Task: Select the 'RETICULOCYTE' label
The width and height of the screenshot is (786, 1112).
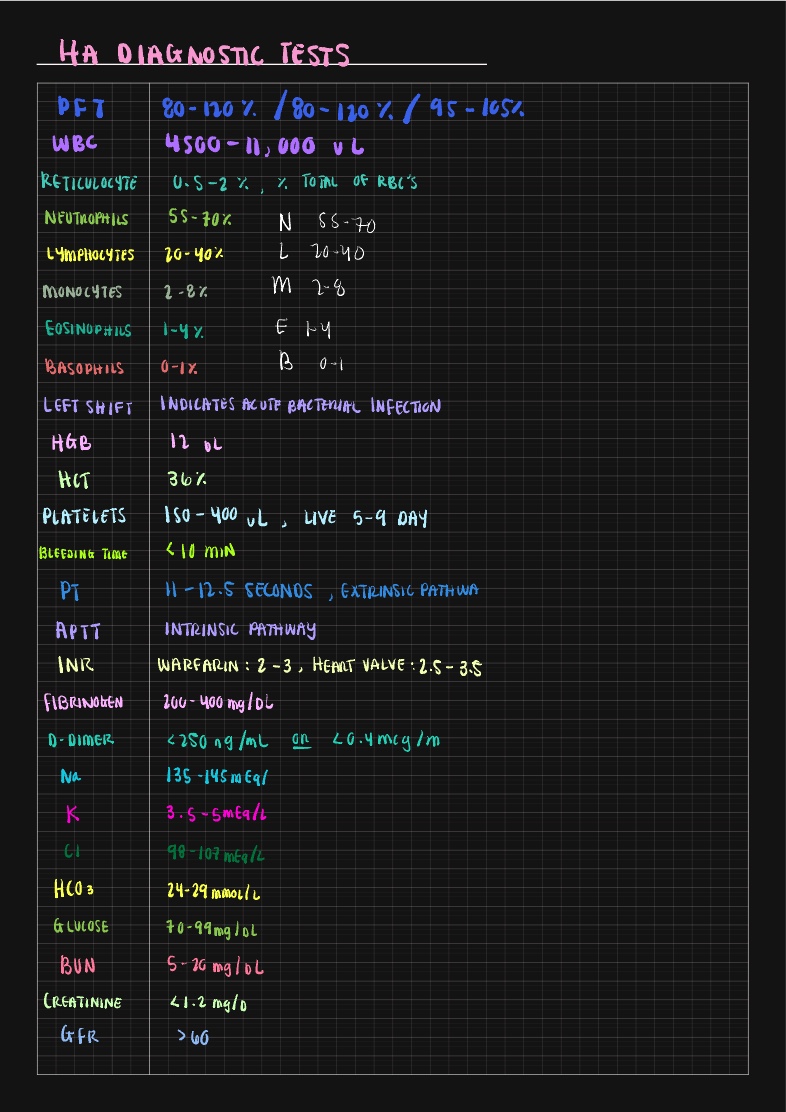Action: click(x=89, y=182)
